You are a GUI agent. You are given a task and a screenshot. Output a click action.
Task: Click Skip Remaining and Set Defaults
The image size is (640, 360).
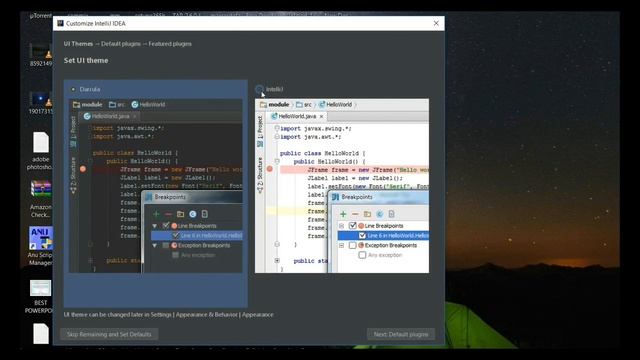coord(109,334)
